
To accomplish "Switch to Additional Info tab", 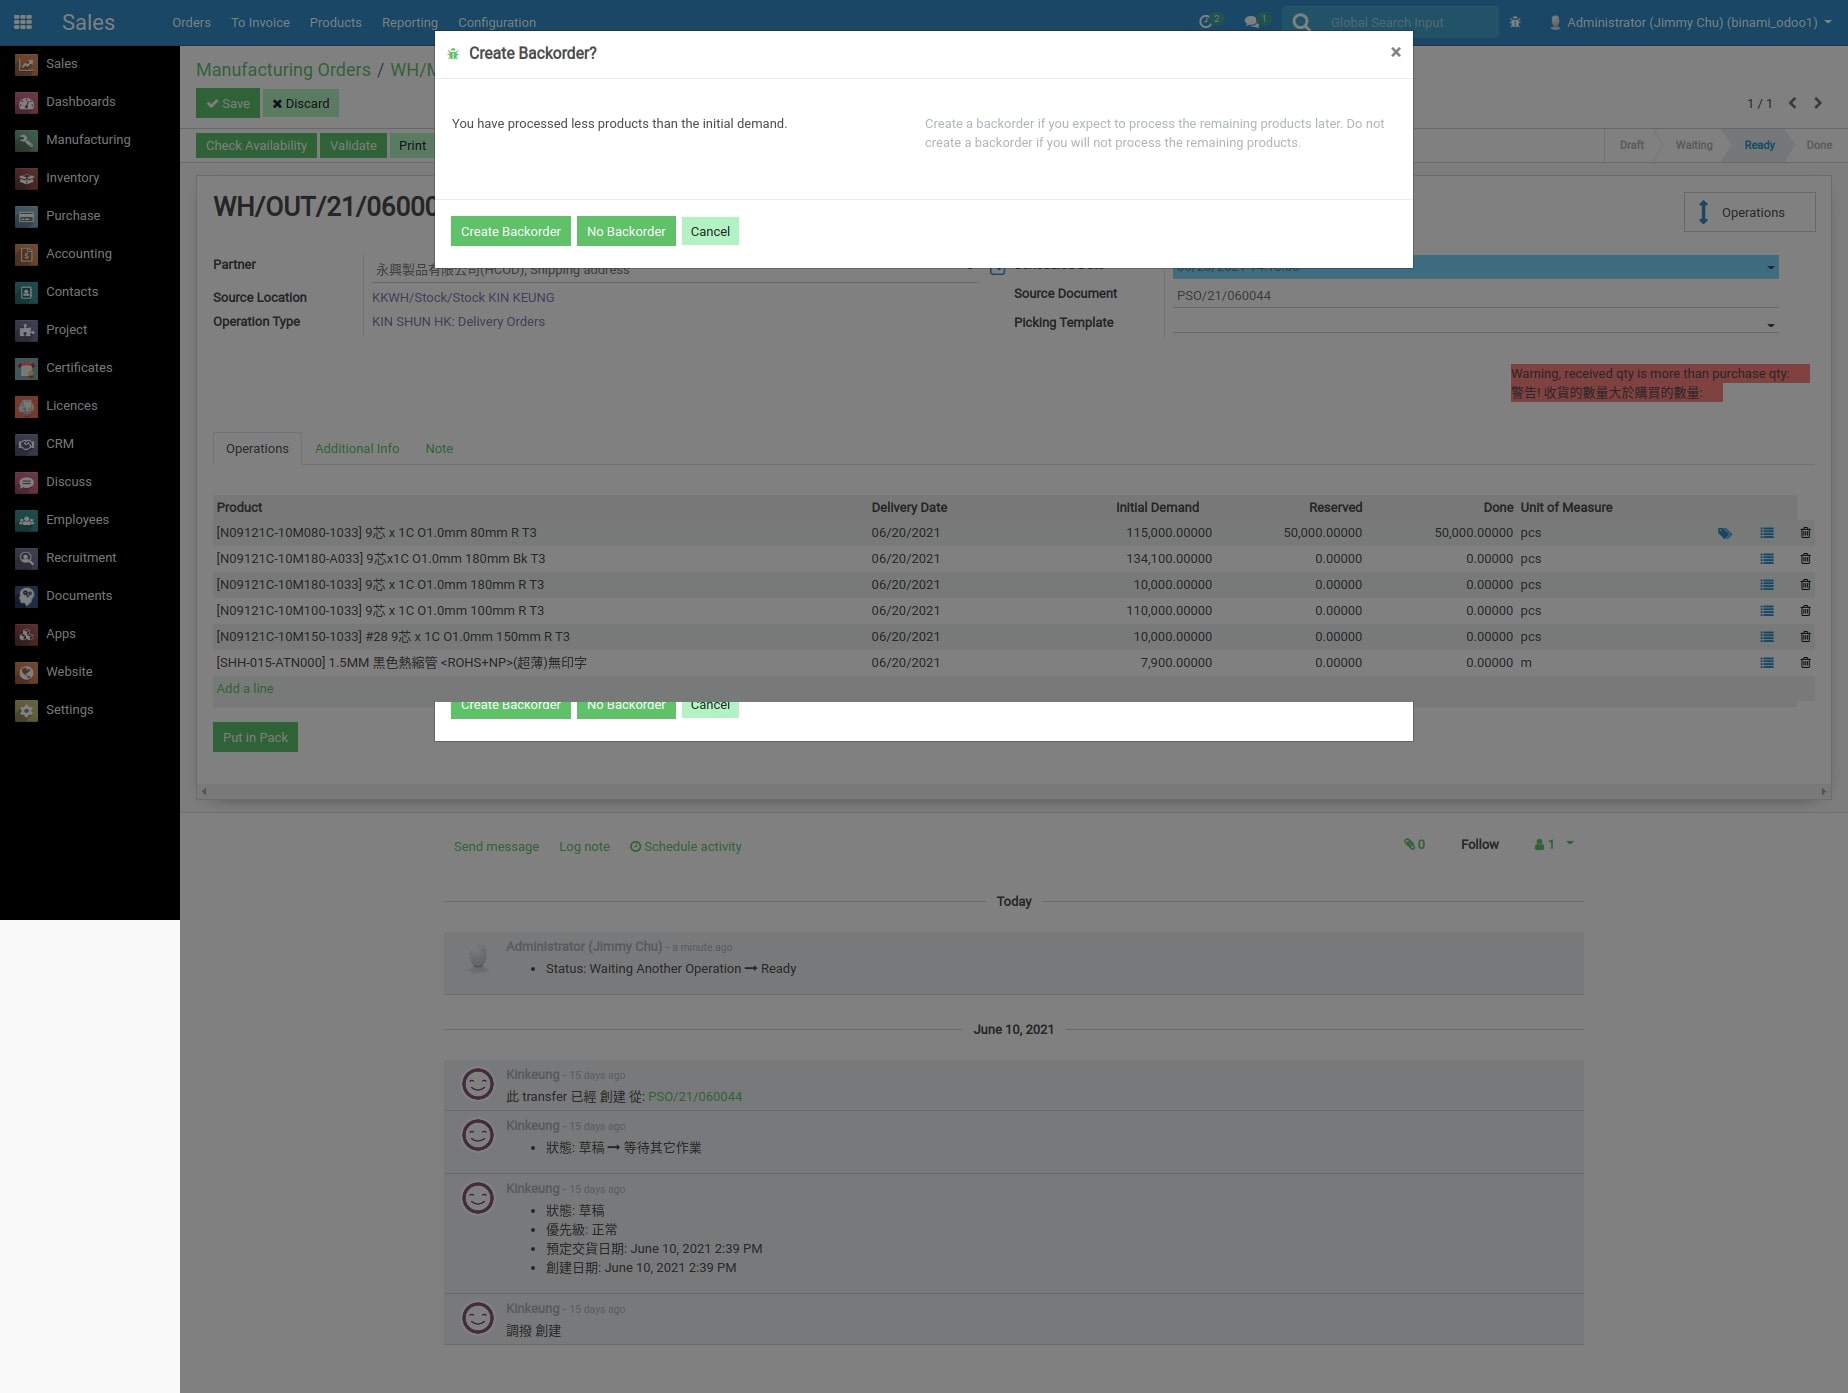I will [x=357, y=449].
